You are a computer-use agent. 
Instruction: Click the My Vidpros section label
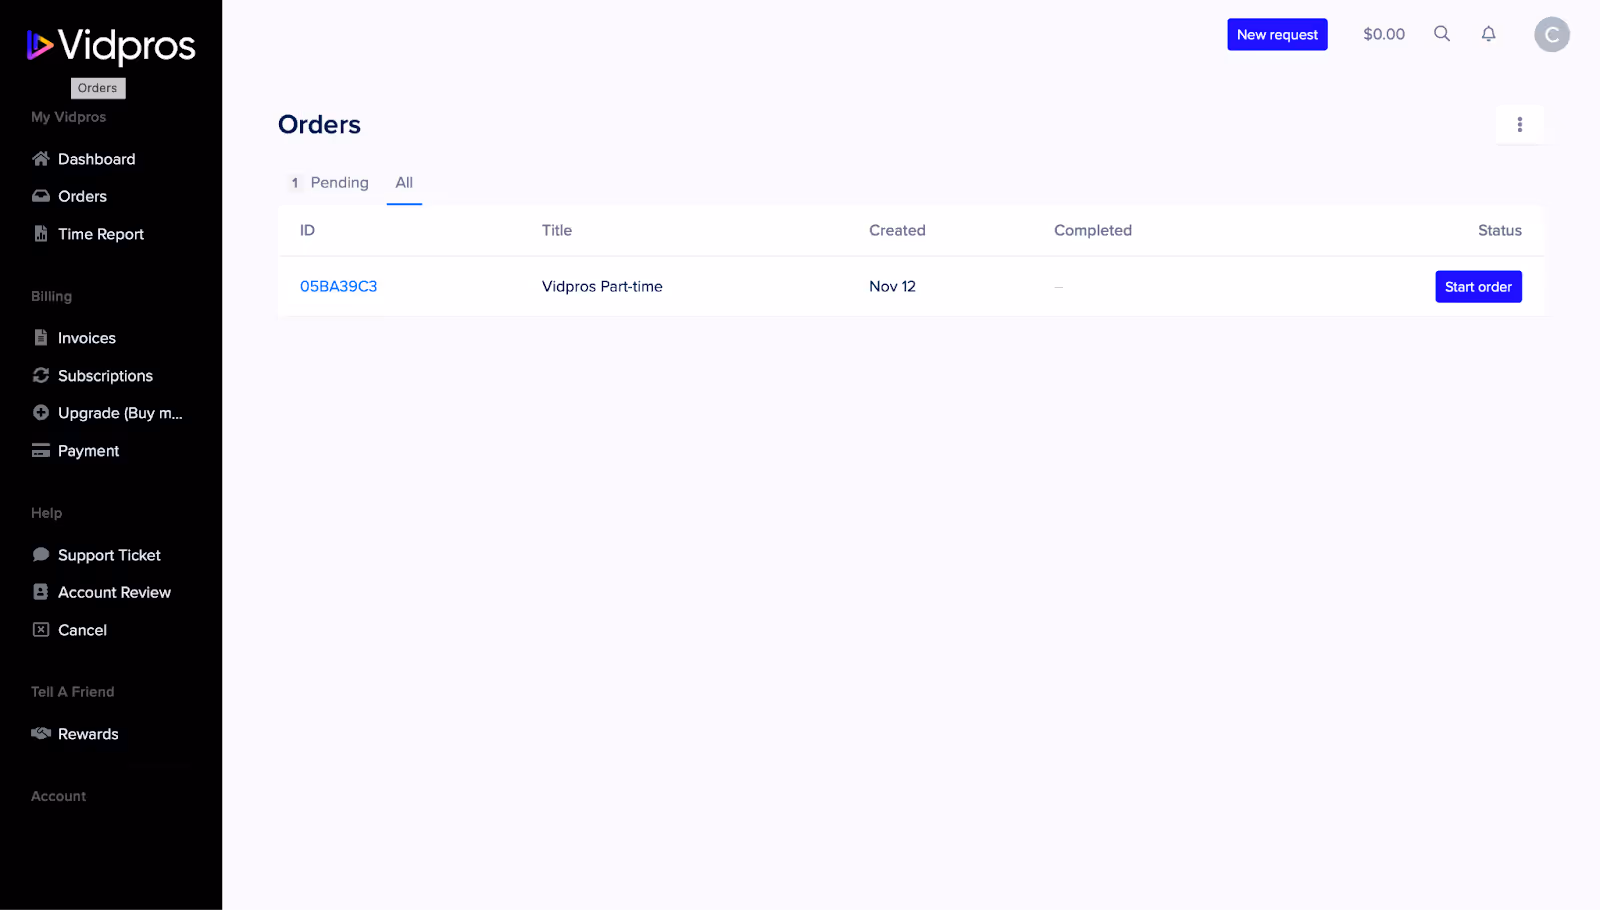68,117
